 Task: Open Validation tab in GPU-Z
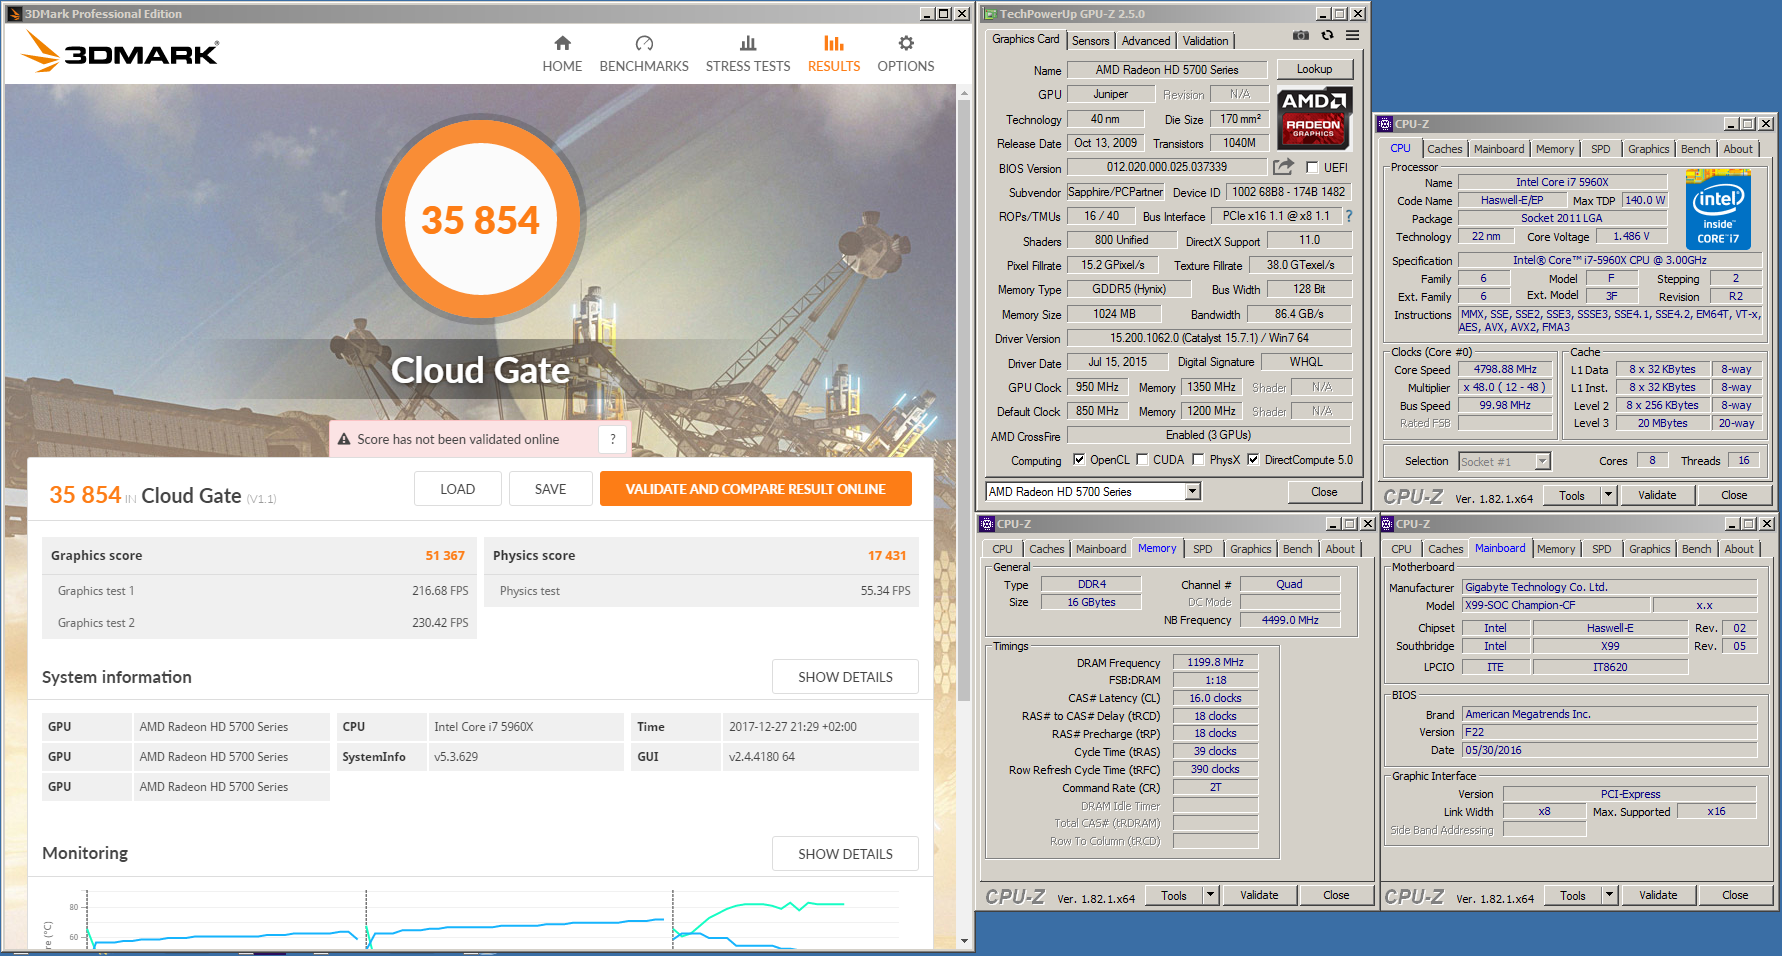click(1205, 41)
